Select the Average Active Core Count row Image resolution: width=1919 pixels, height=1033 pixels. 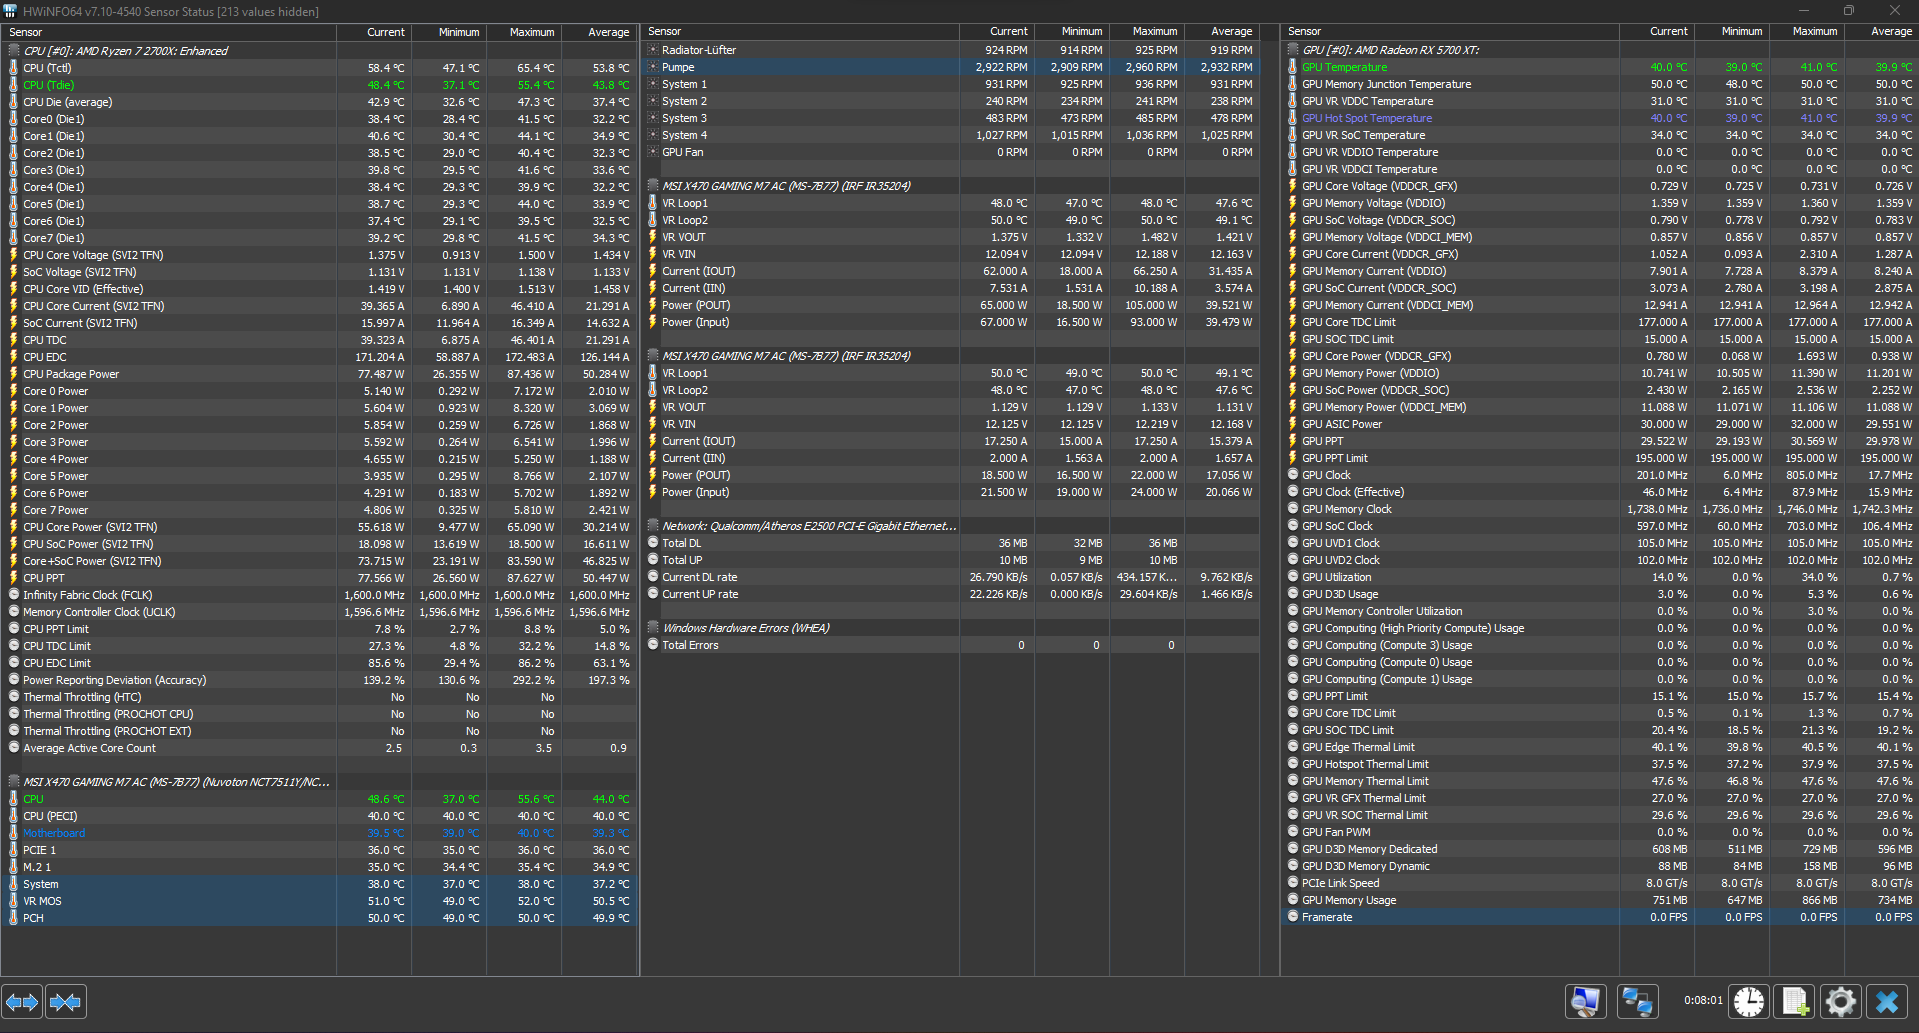click(x=320, y=748)
